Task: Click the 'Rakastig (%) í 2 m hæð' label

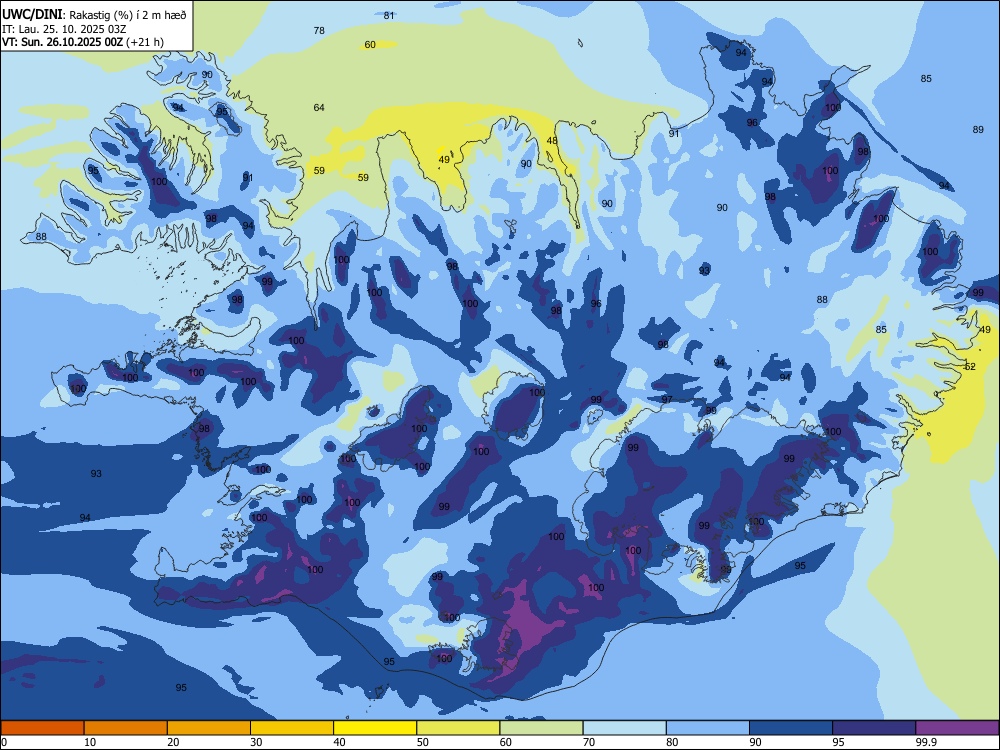Action: [128, 15]
